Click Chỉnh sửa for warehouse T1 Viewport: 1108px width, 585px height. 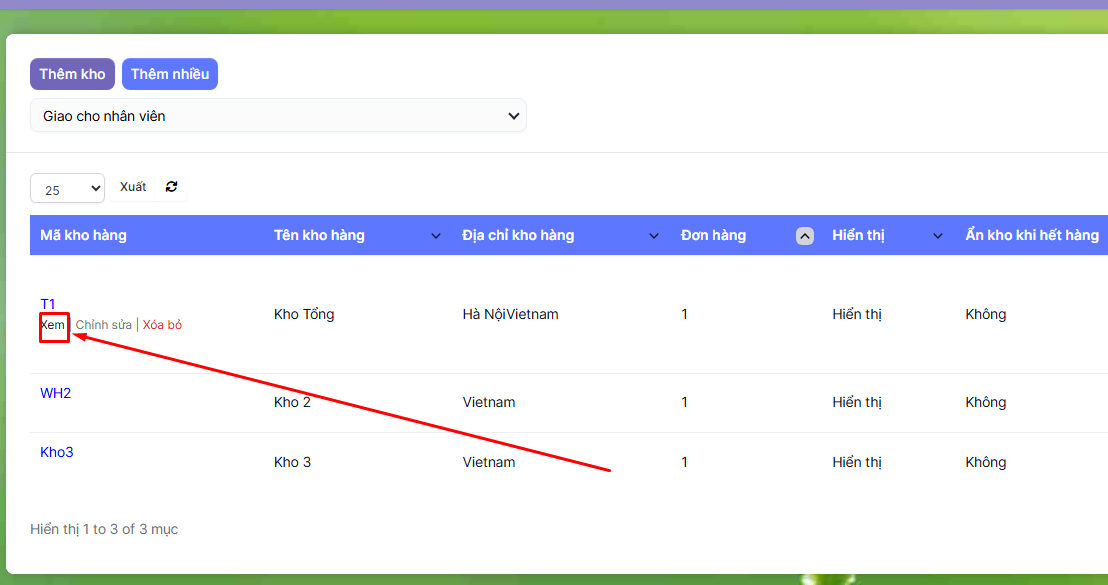point(103,325)
